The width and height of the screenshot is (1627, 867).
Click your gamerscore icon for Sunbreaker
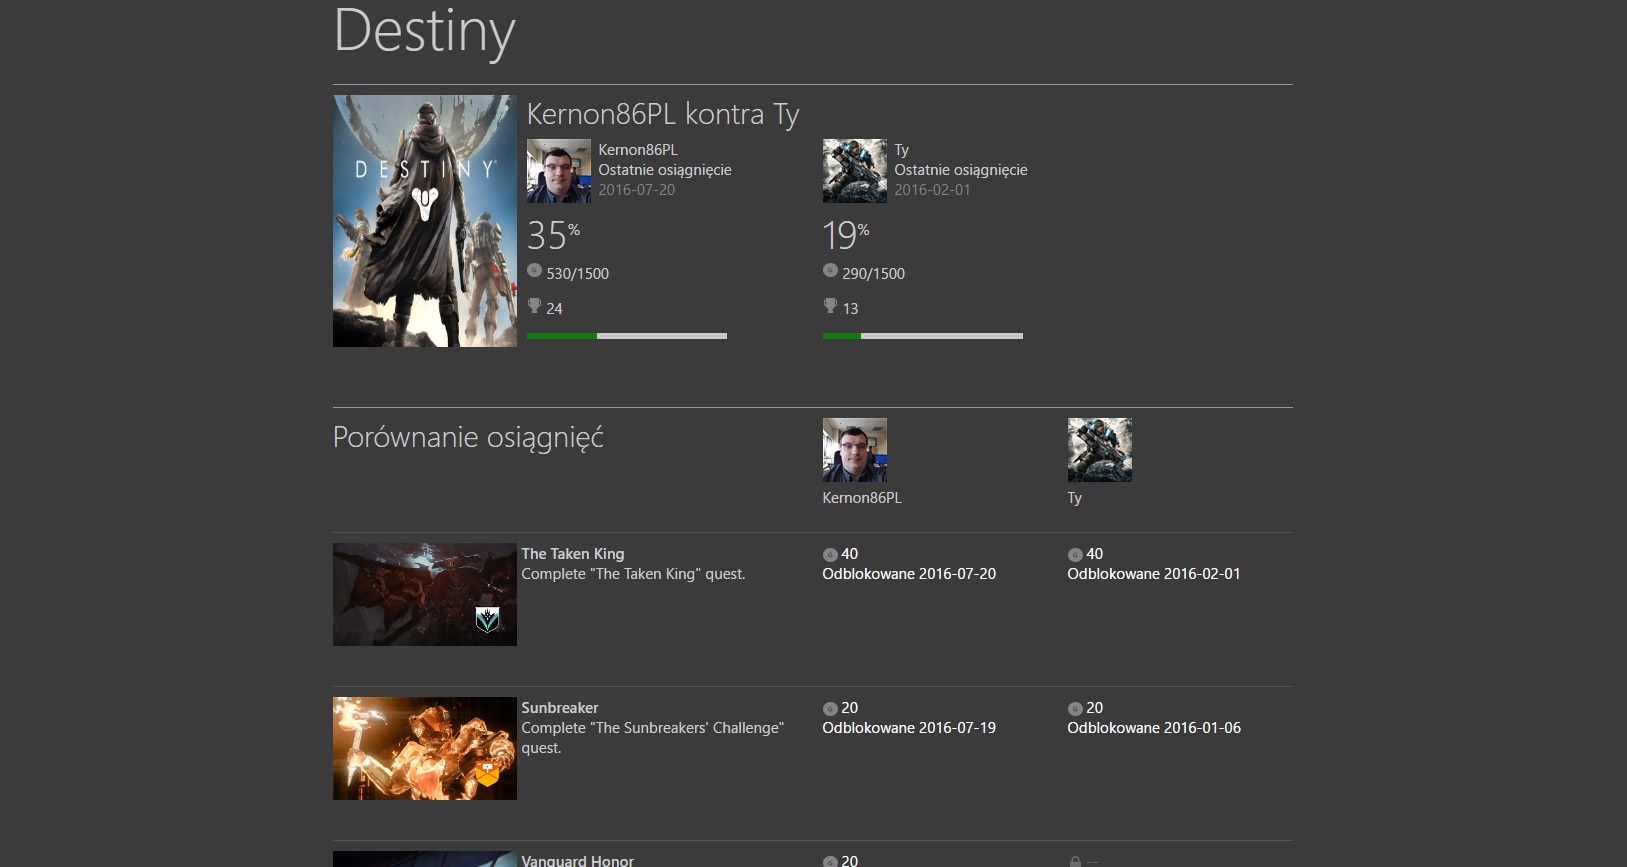[1075, 709]
